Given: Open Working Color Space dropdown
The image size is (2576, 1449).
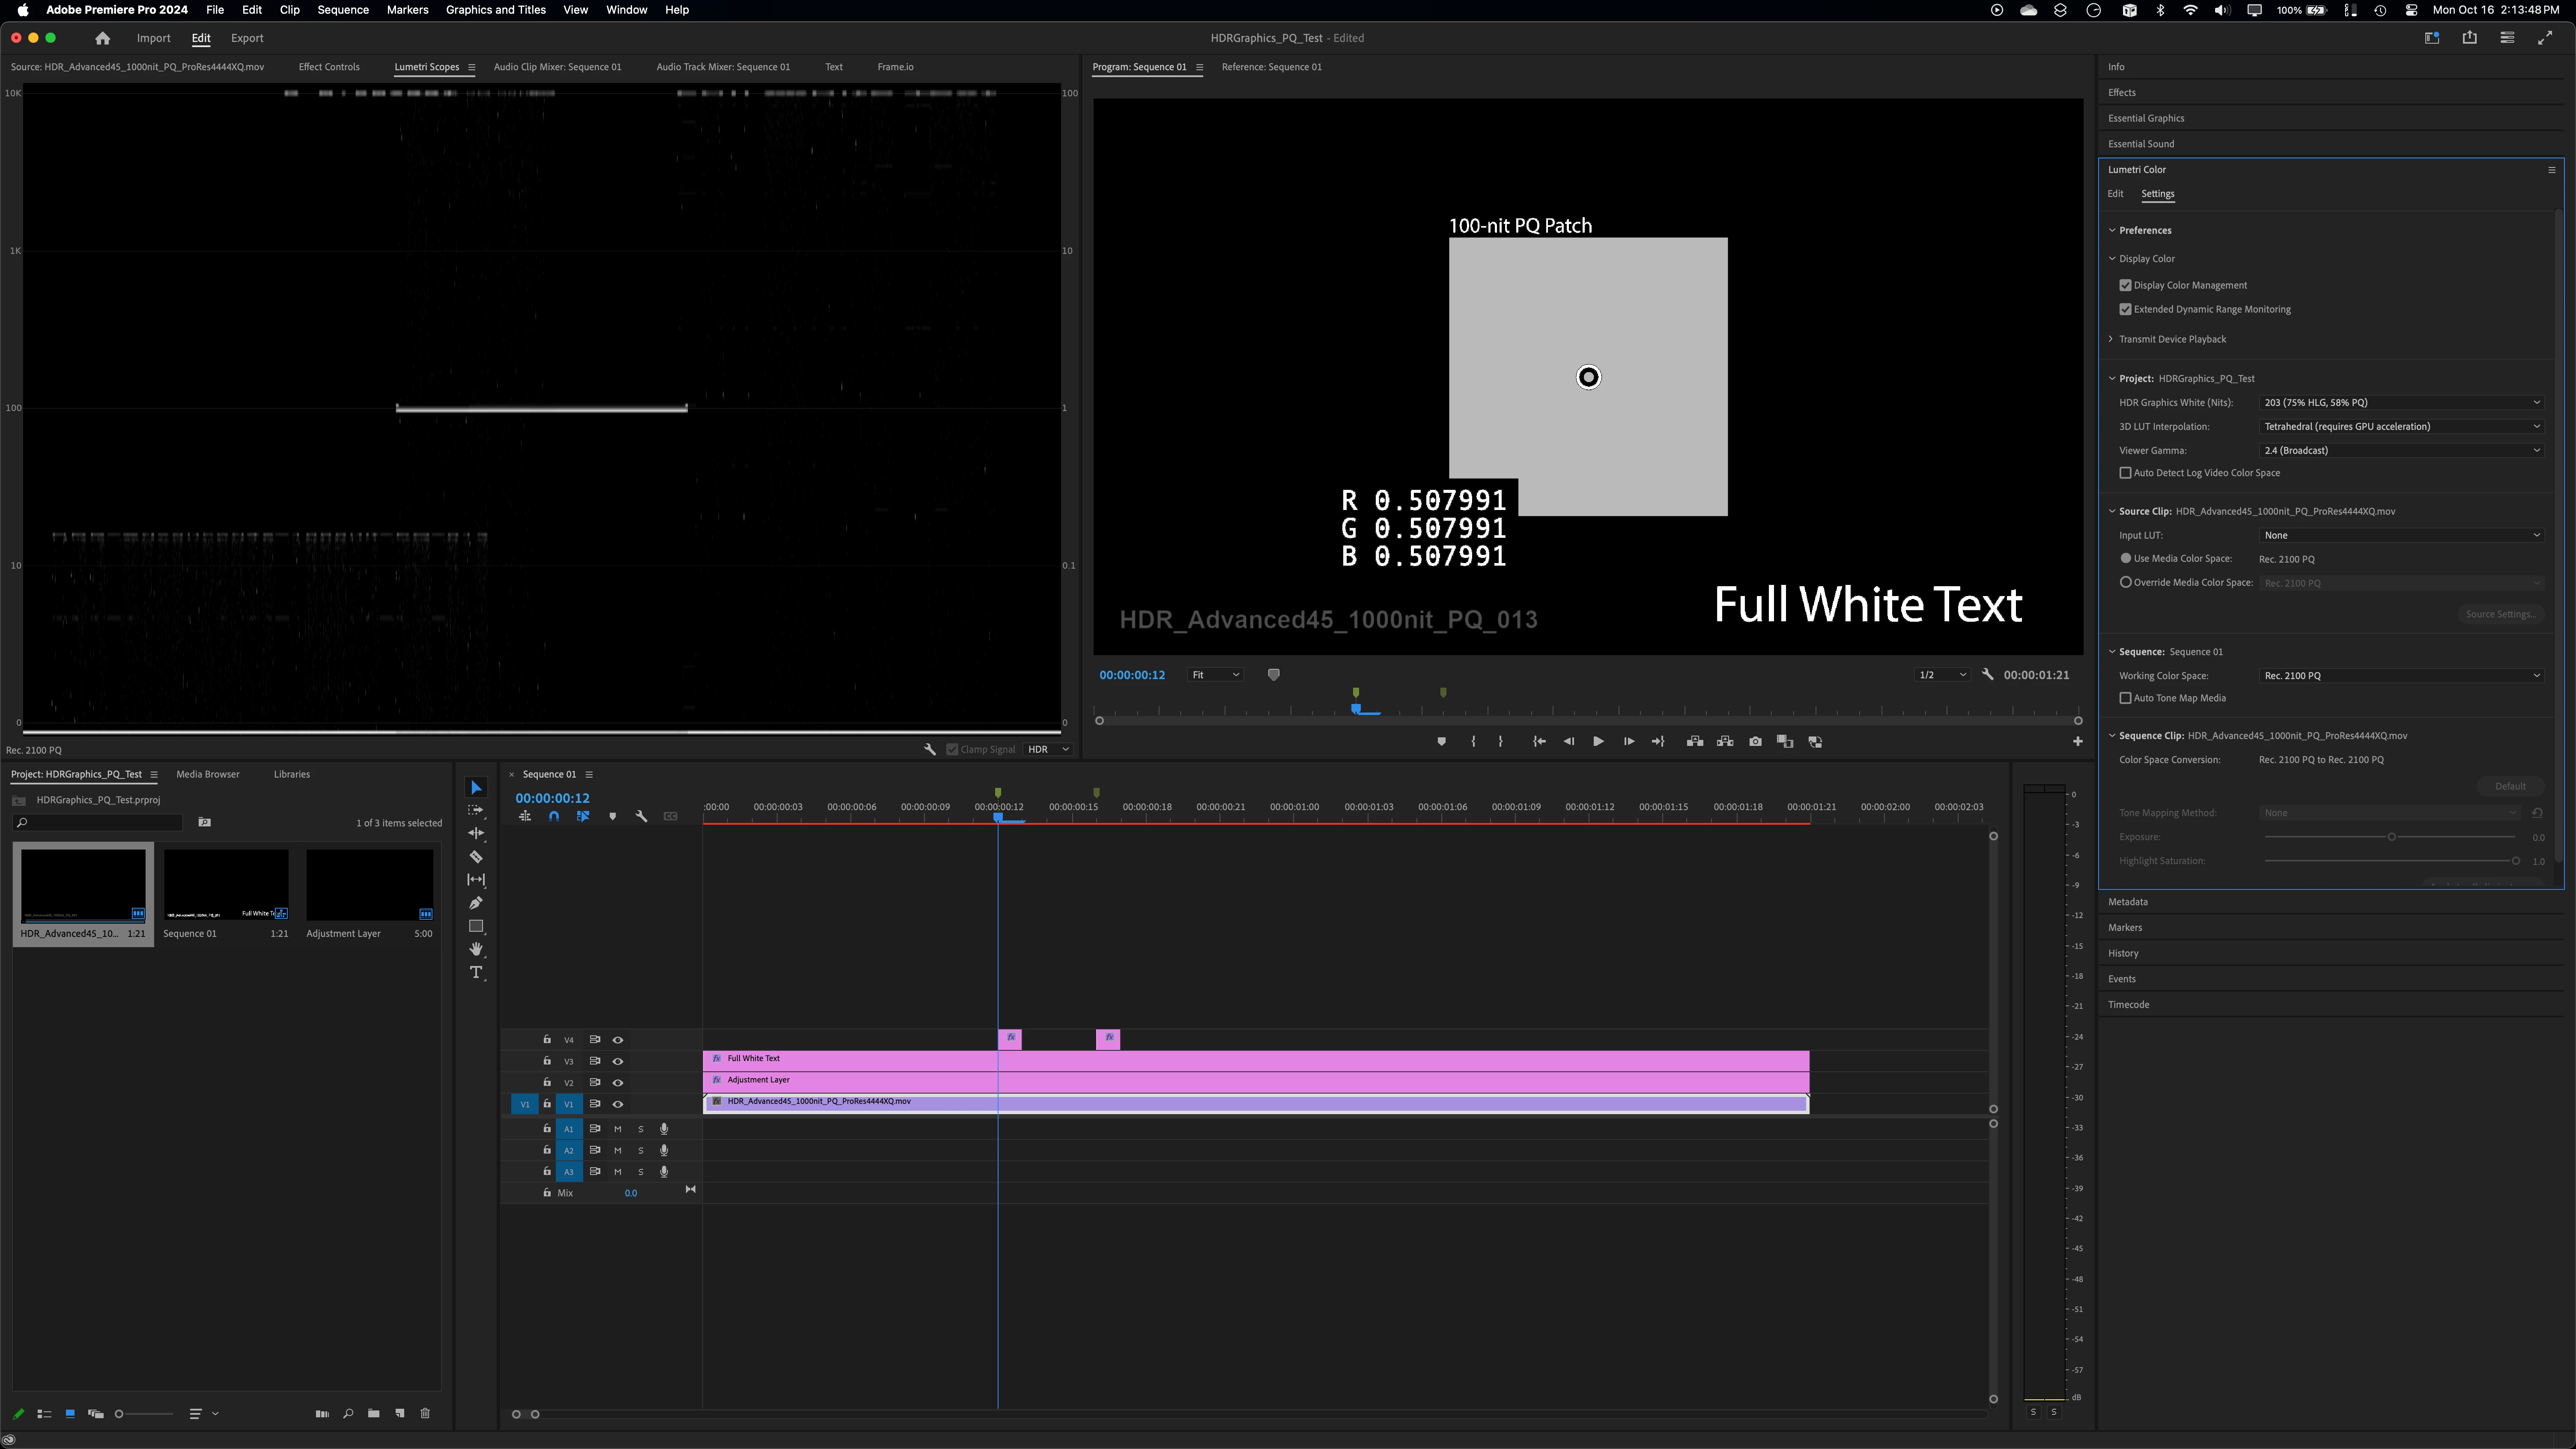Looking at the screenshot, I should (2400, 676).
